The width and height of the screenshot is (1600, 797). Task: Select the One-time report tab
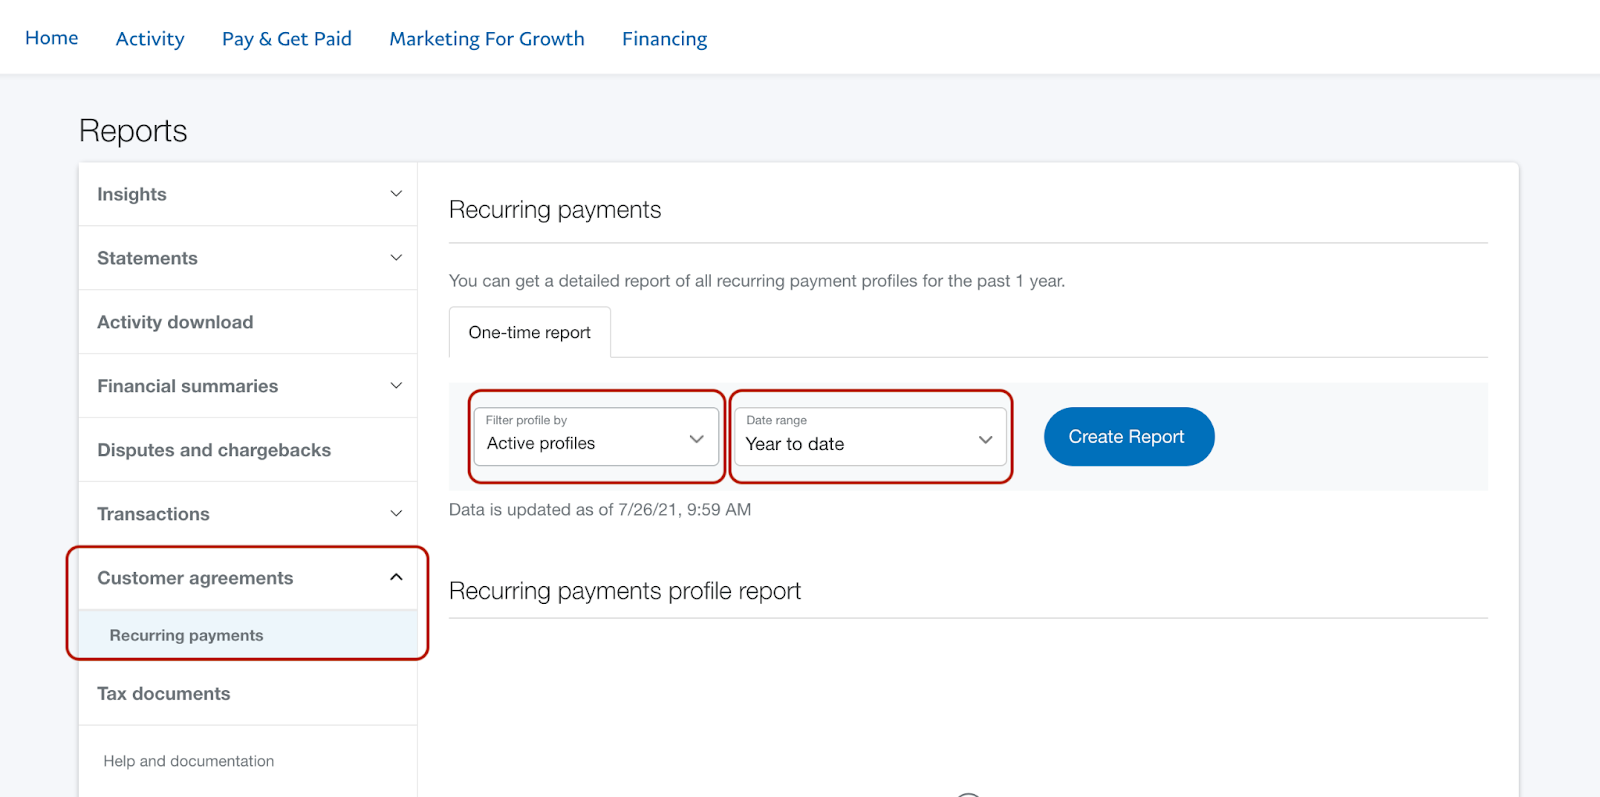point(530,332)
